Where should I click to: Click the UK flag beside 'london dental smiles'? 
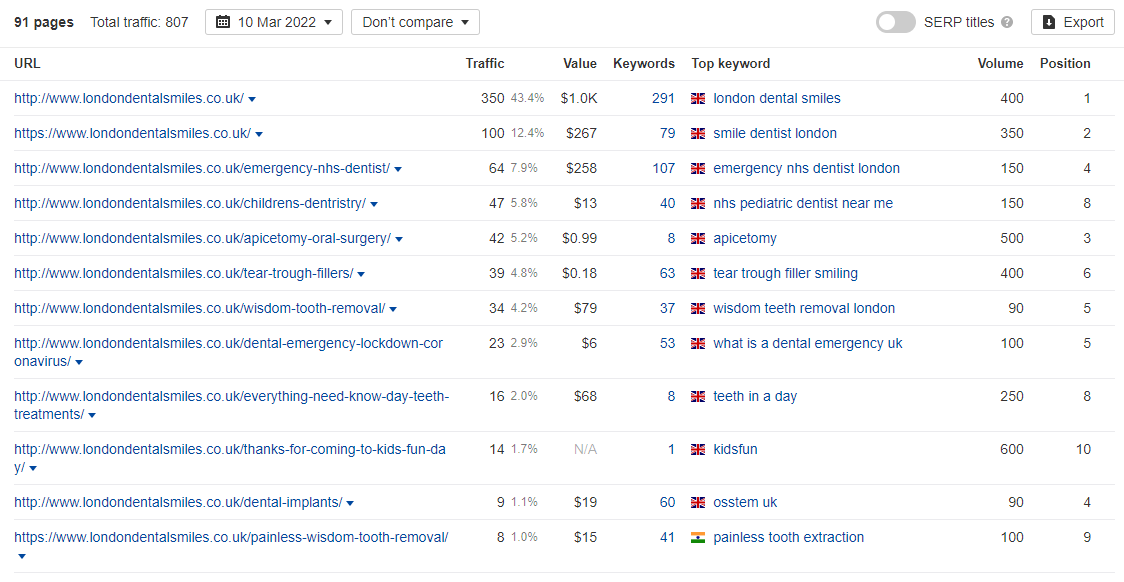click(x=698, y=99)
